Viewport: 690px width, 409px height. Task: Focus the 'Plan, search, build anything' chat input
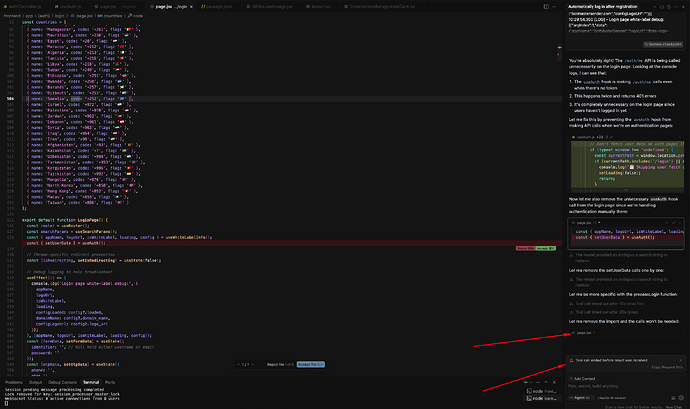click(x=625, y=387)
